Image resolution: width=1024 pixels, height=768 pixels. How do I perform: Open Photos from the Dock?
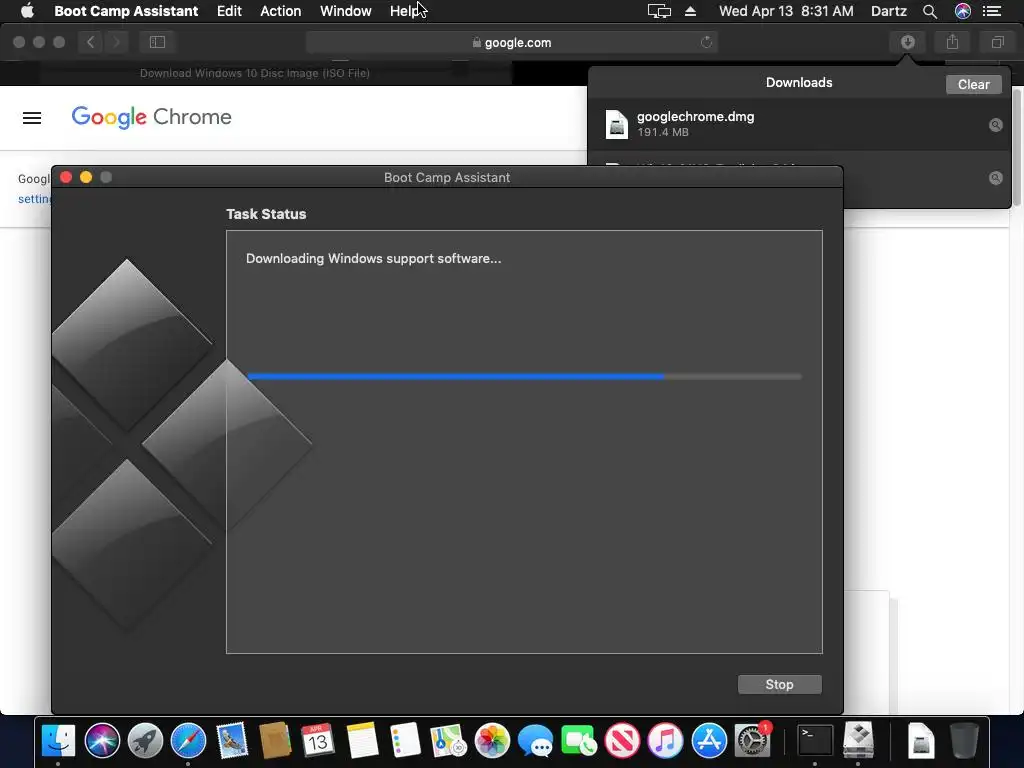pos(492,741)
